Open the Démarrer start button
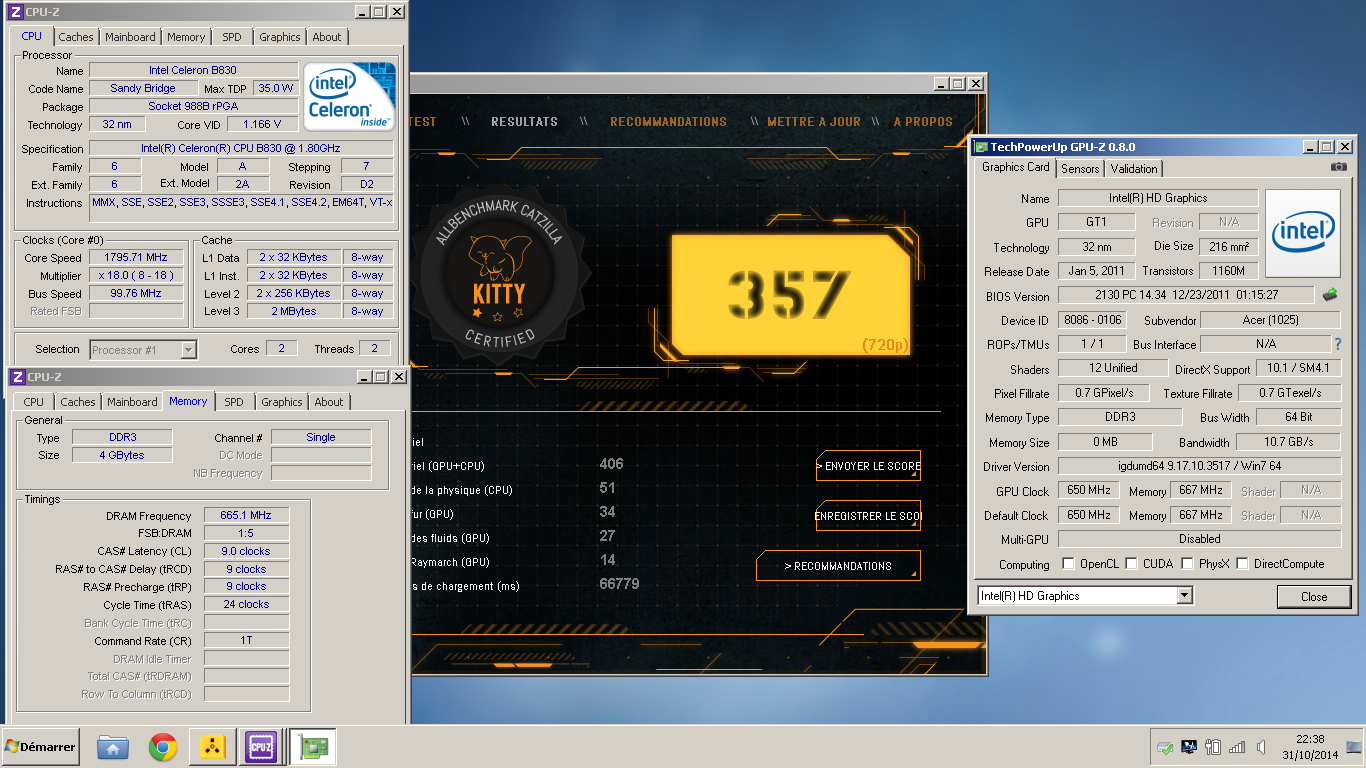This screenshot has width=1366, height=768. [40, 746]
